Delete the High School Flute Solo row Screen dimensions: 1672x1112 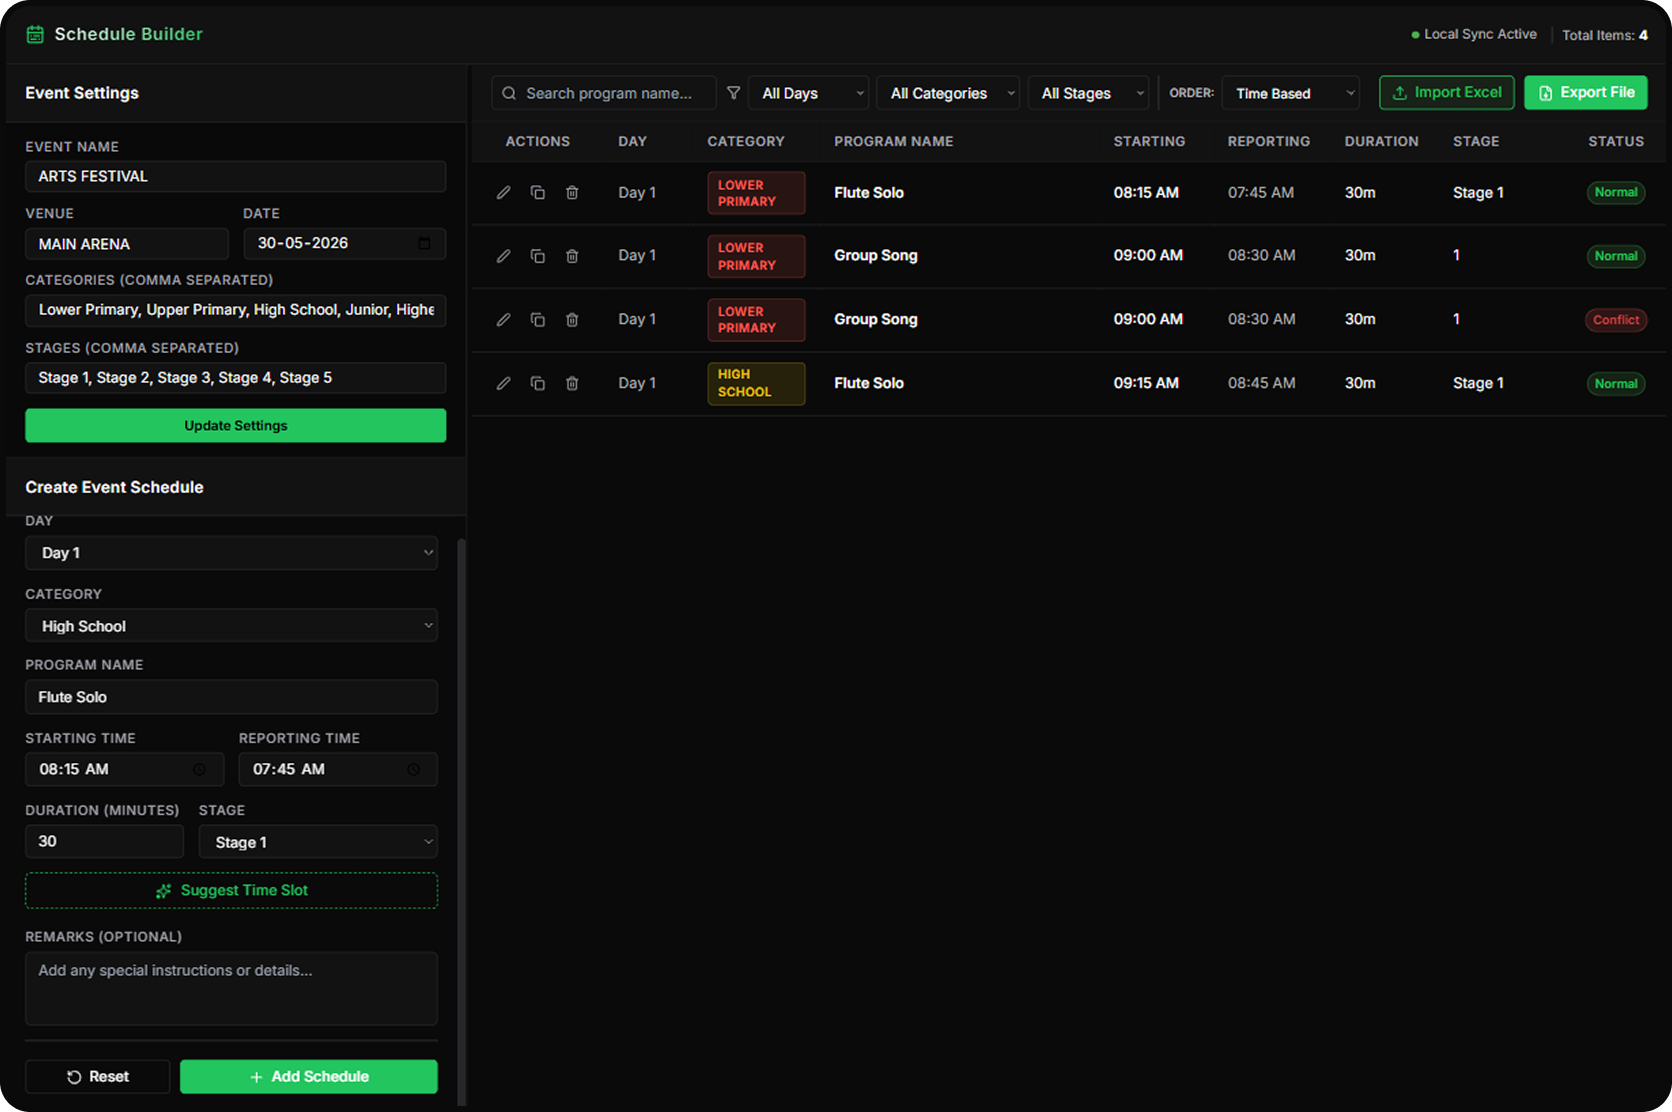pos(572,383)
